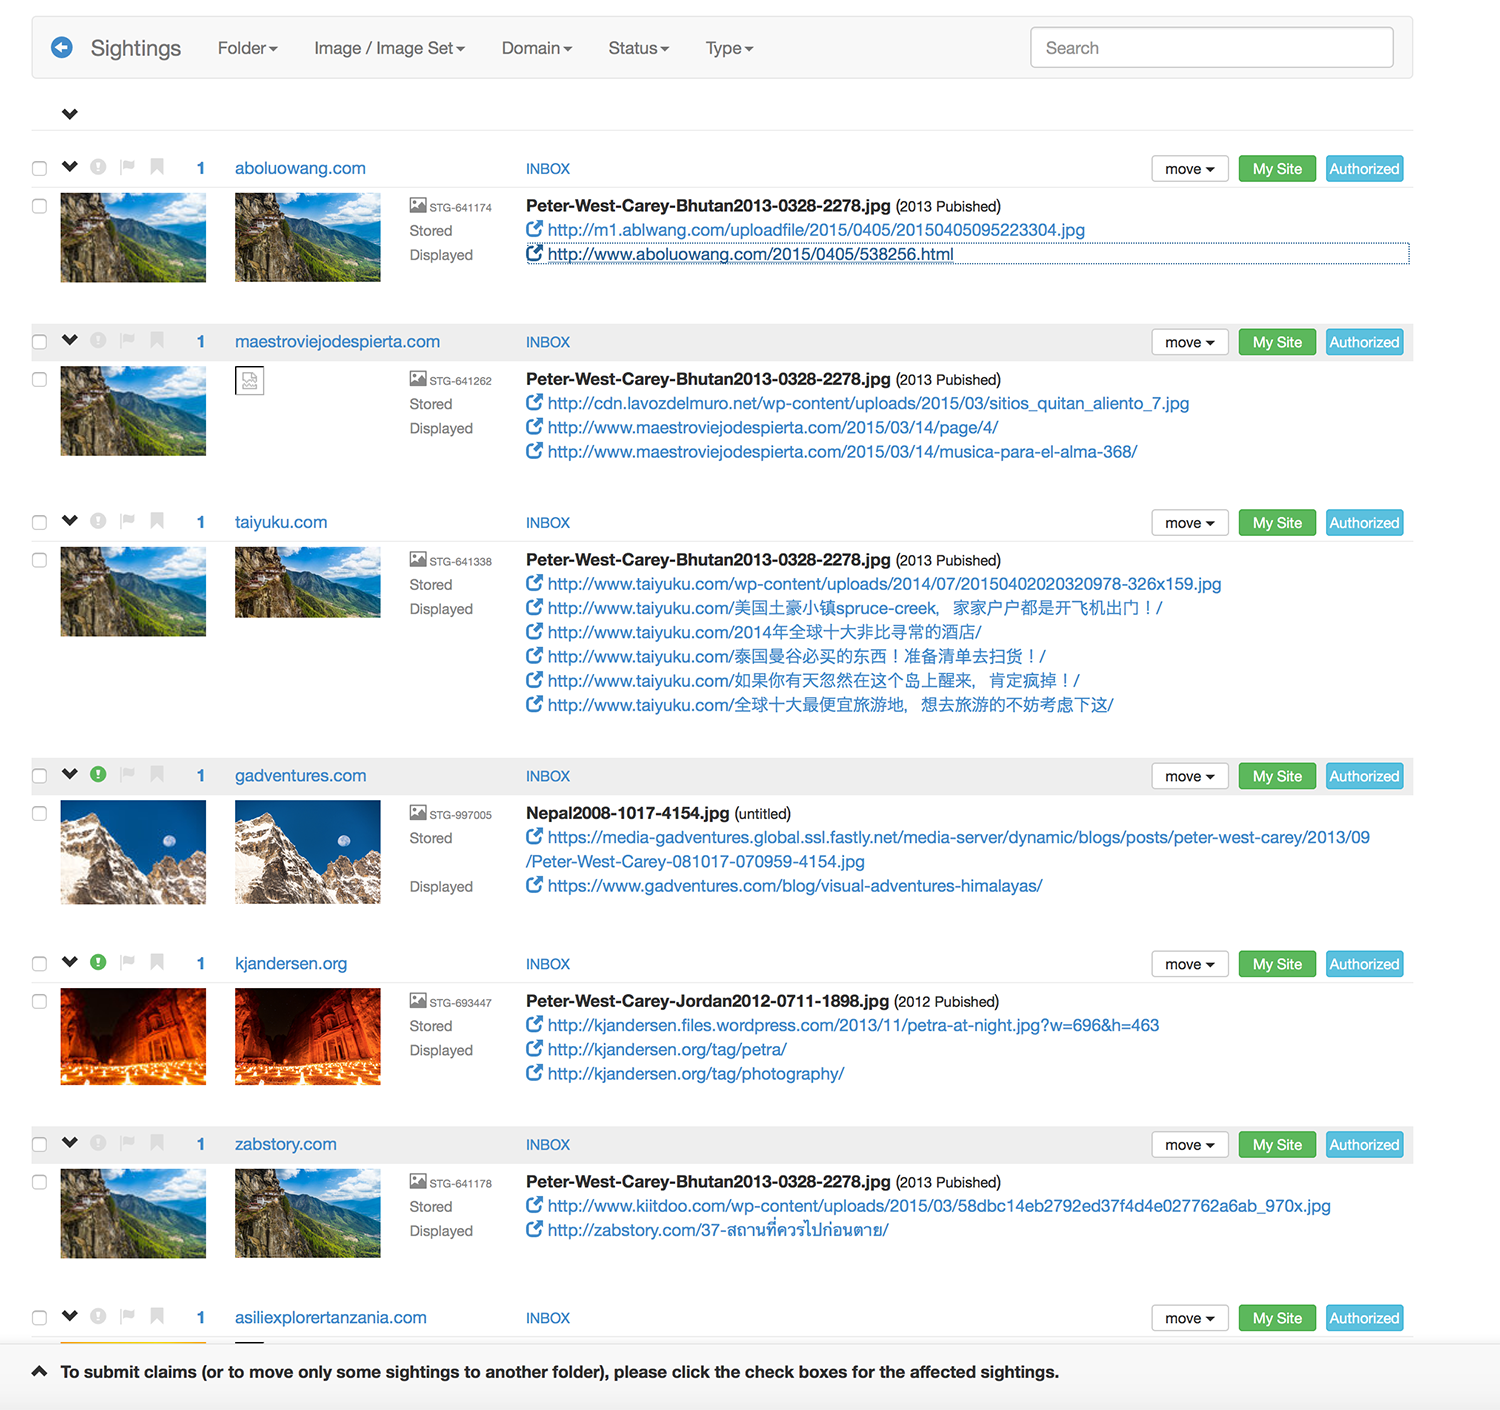Screen dimensions: 1500x1410
Task: Open the Image / Image Set menu
Action: (390, 48)
